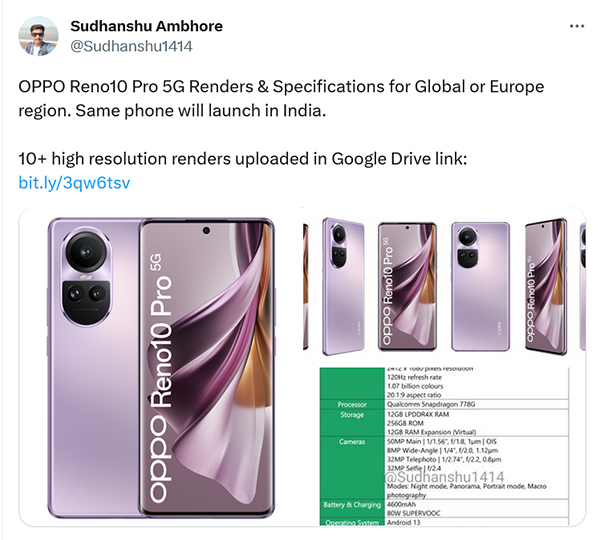Click the @Sudhanshu1414 handle below the name

tap(132, 46)
